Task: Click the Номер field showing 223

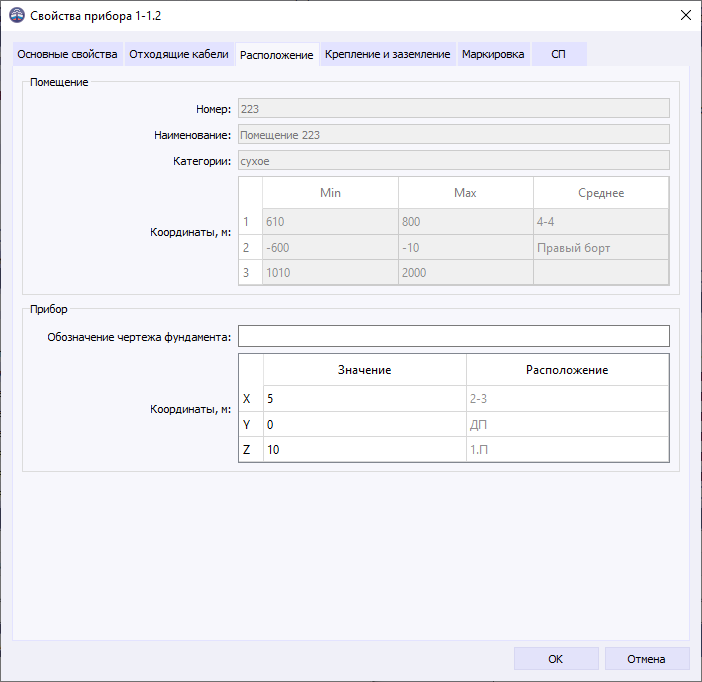Action: (x=454, y=109)
